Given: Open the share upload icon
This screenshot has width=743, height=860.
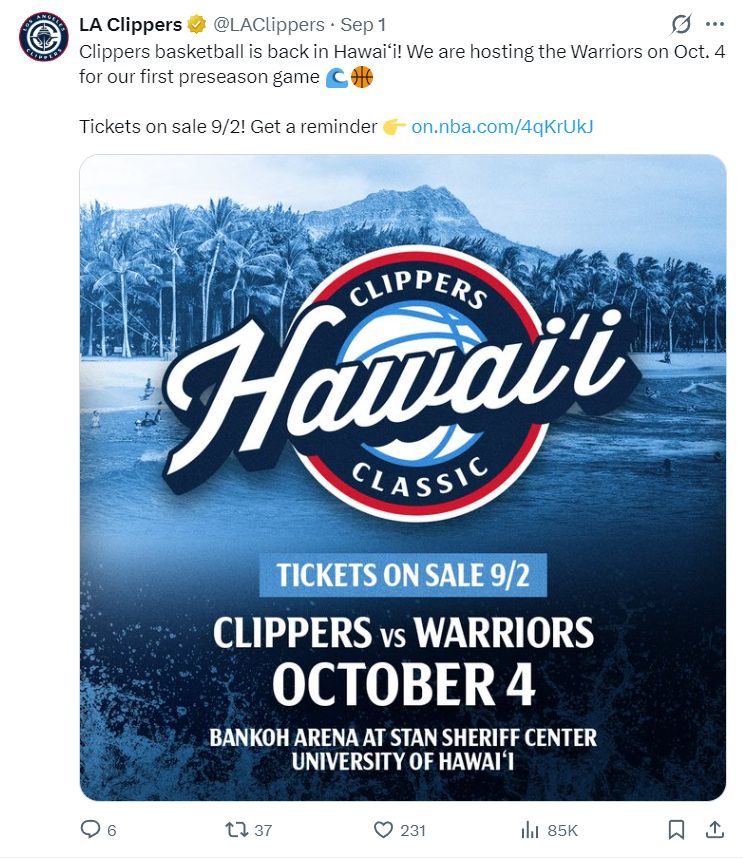Looking at the screenshot, I should click(x=714, y=829).
